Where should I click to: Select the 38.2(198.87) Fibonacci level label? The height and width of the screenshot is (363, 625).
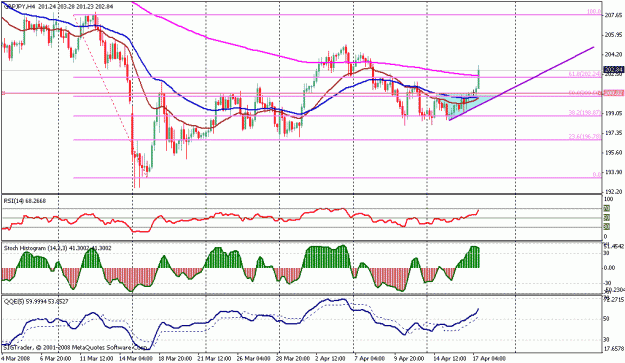[x=585, y=113]
